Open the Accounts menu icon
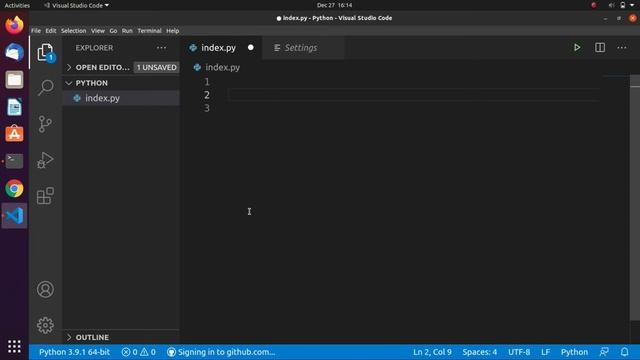The image size is (640, 360). pos(45,289)
